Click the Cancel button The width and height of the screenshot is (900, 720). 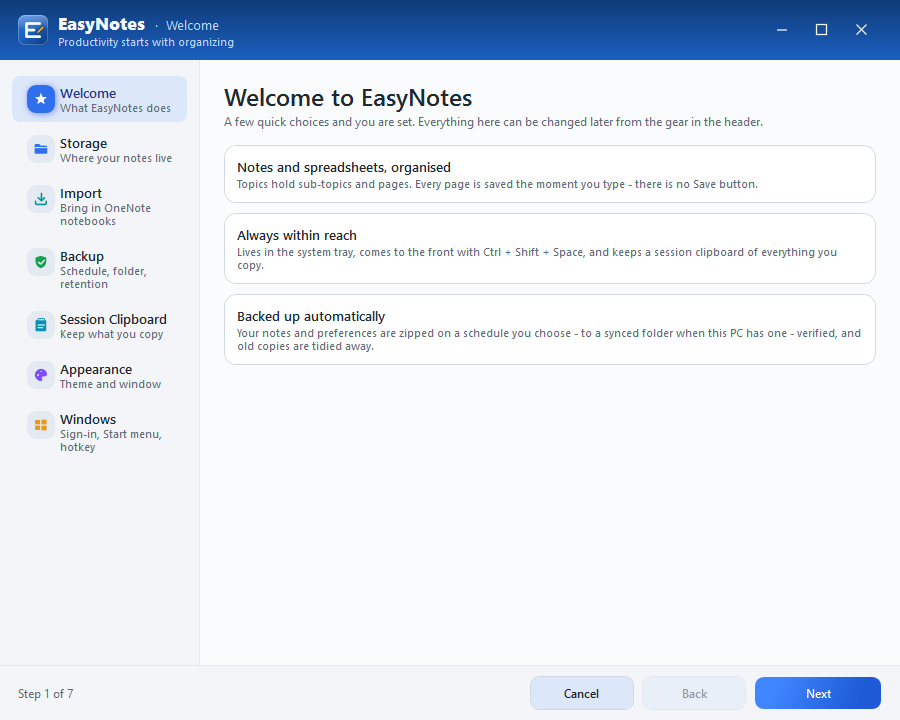click(x=581, y=693)
